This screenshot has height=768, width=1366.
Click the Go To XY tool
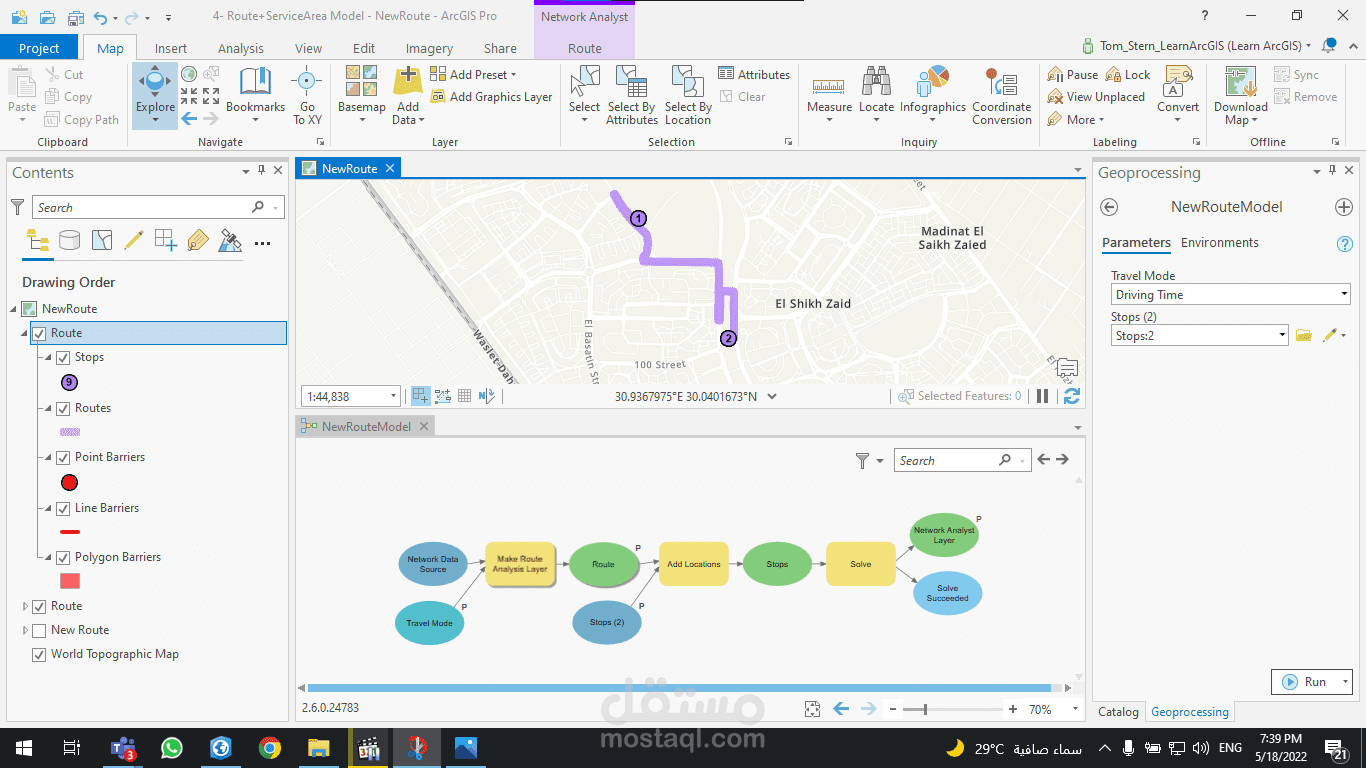pos(307,95)
